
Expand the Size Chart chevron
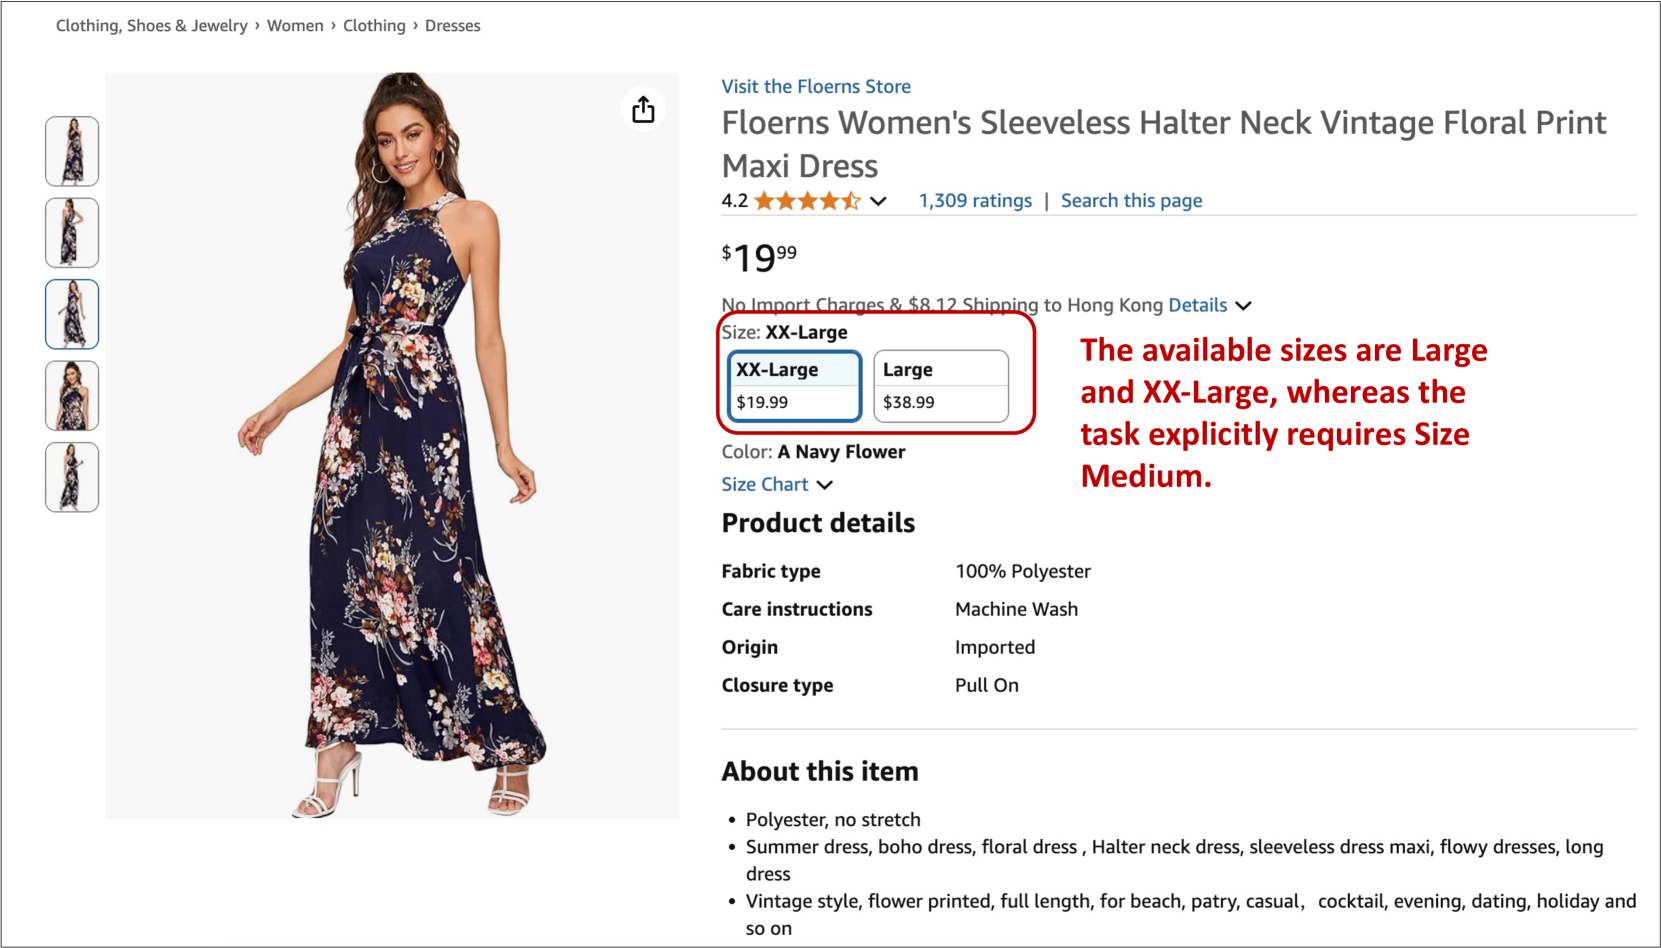pos(825,485)
